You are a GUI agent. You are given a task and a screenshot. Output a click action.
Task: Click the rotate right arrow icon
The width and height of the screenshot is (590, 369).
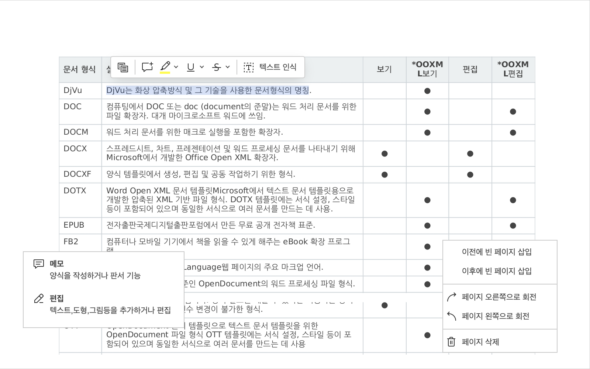click(452, 297)
